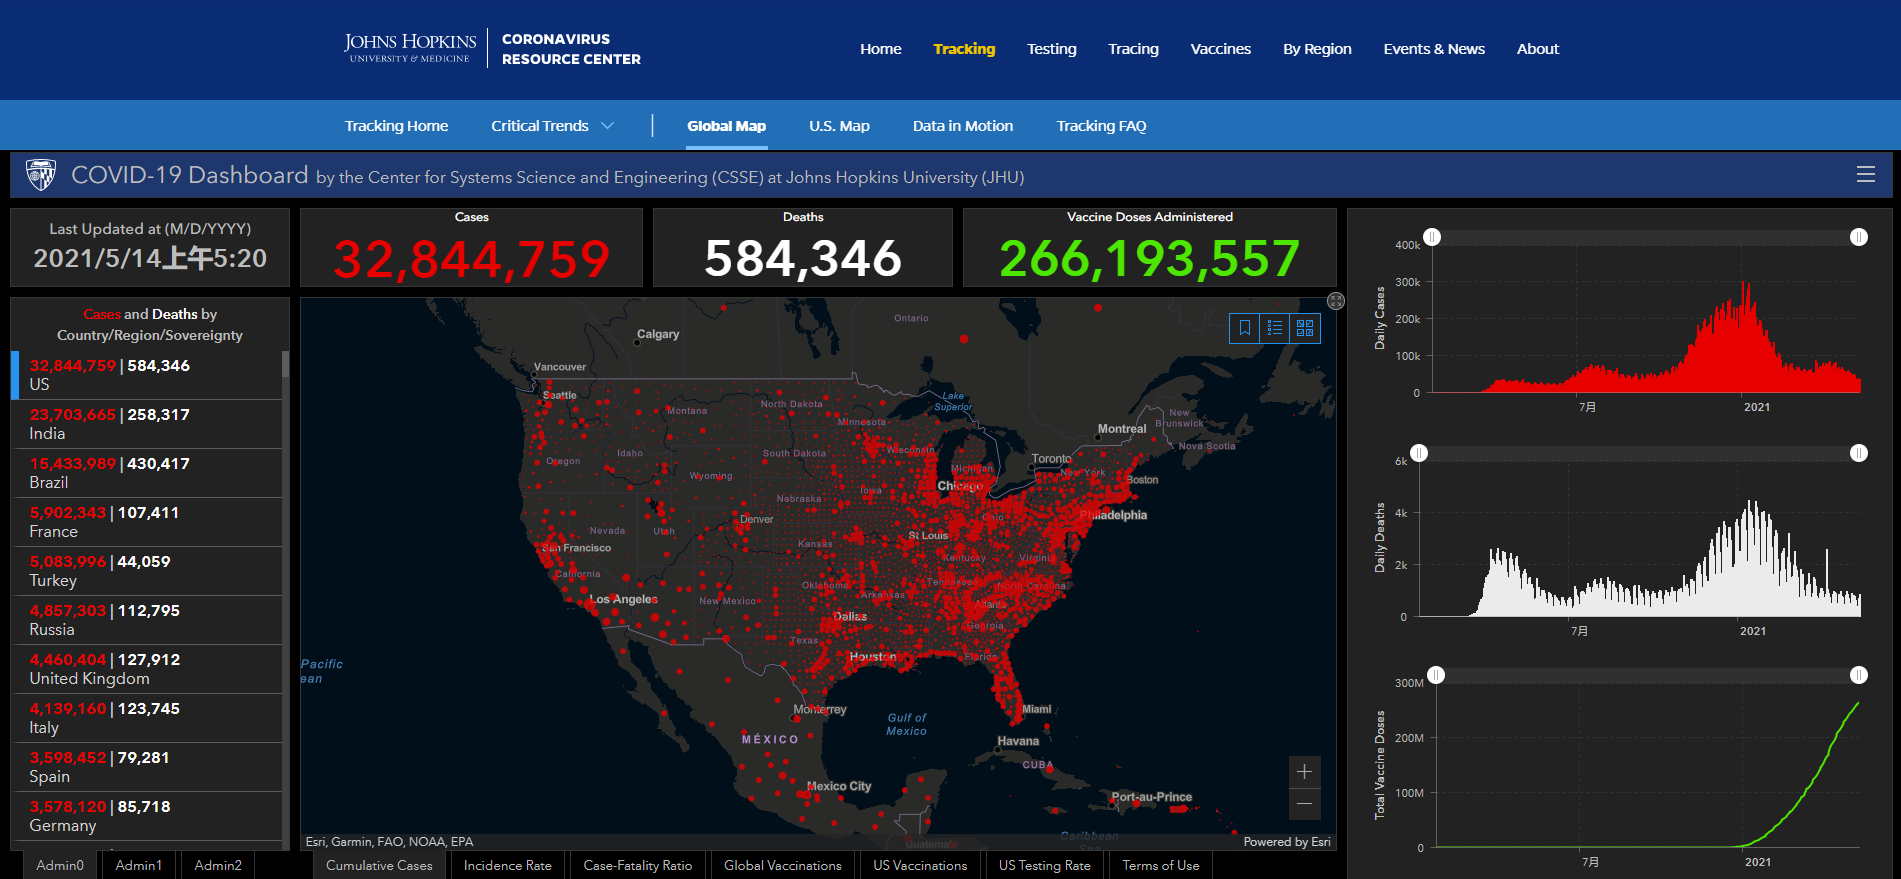
Task: Select the Admin1 tab
Action: (138, 865)
